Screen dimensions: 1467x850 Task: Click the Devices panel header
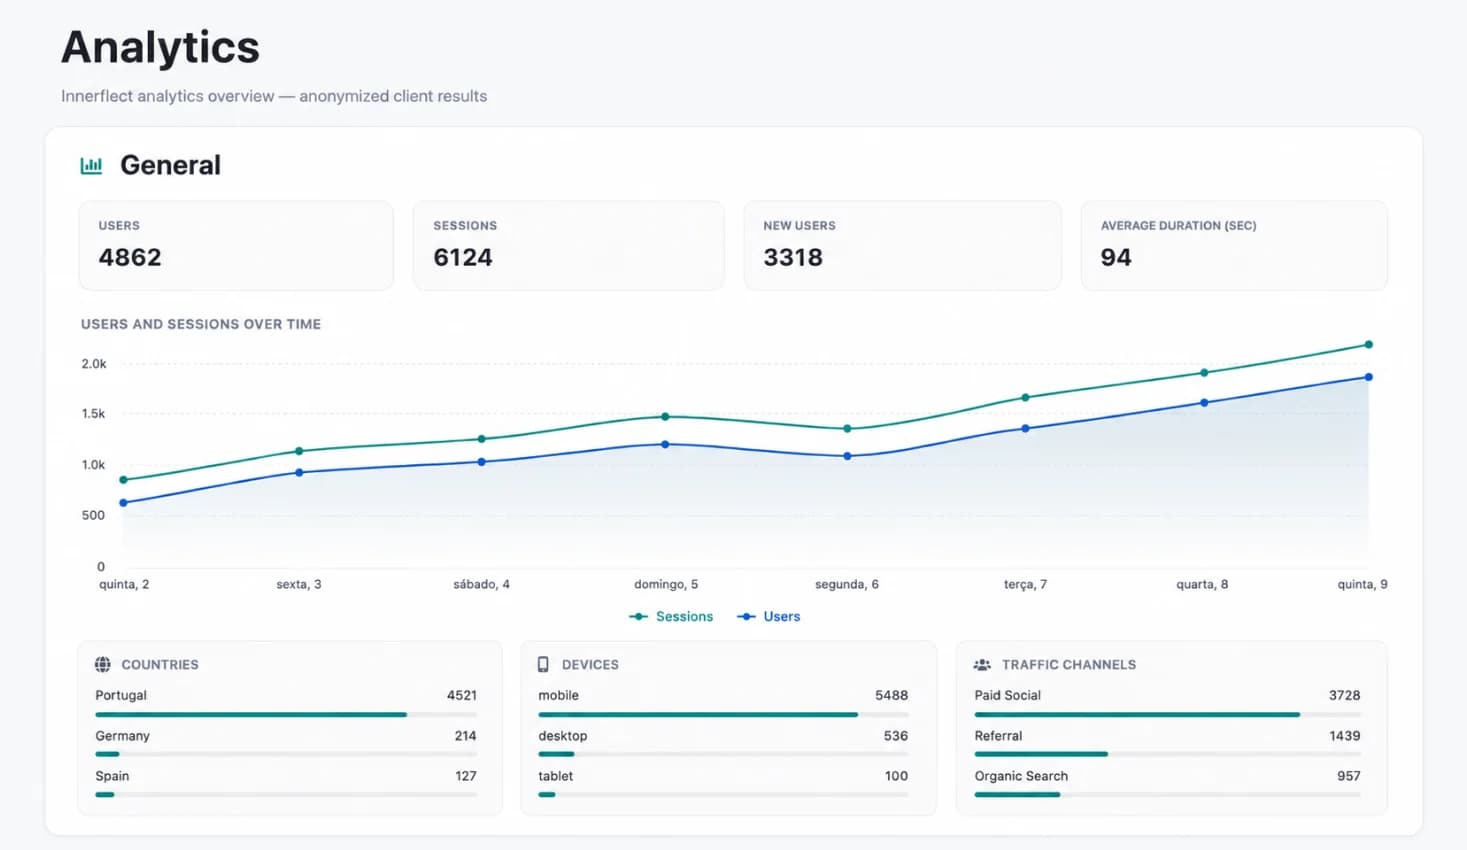(x=578, y=664)
